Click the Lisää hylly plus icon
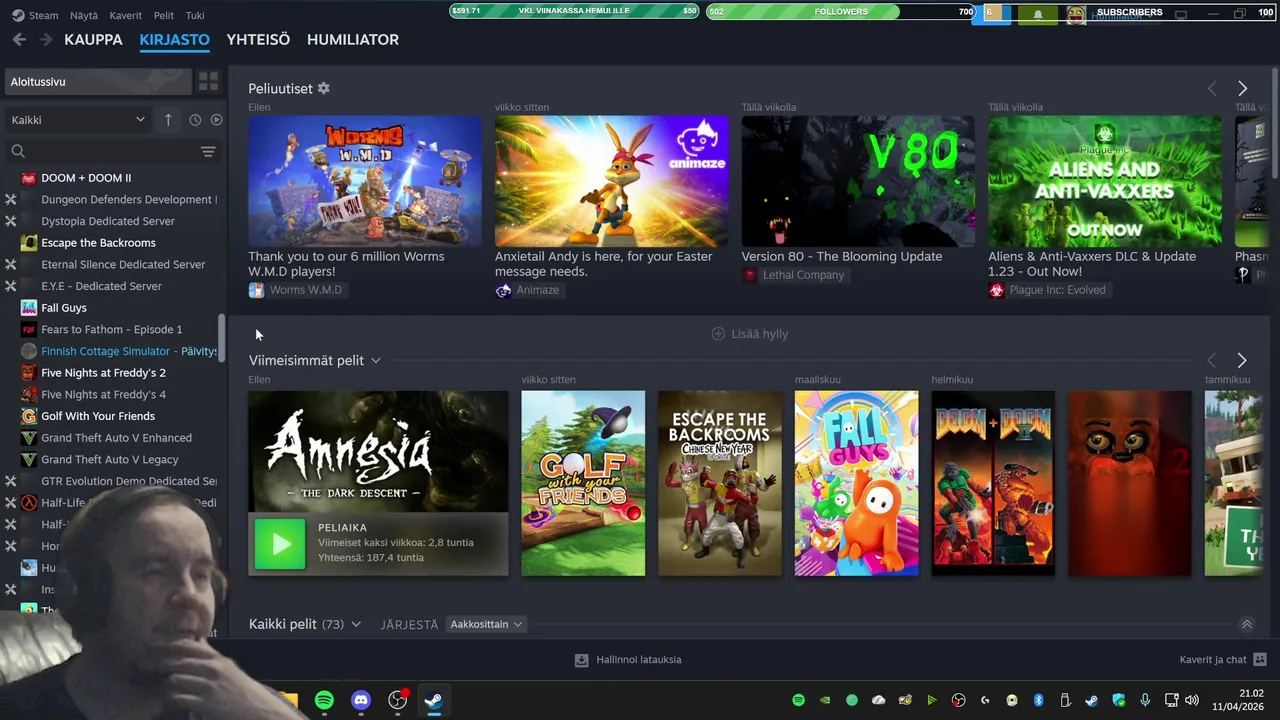Screen dimensions: 1280x720 [718, 334]
